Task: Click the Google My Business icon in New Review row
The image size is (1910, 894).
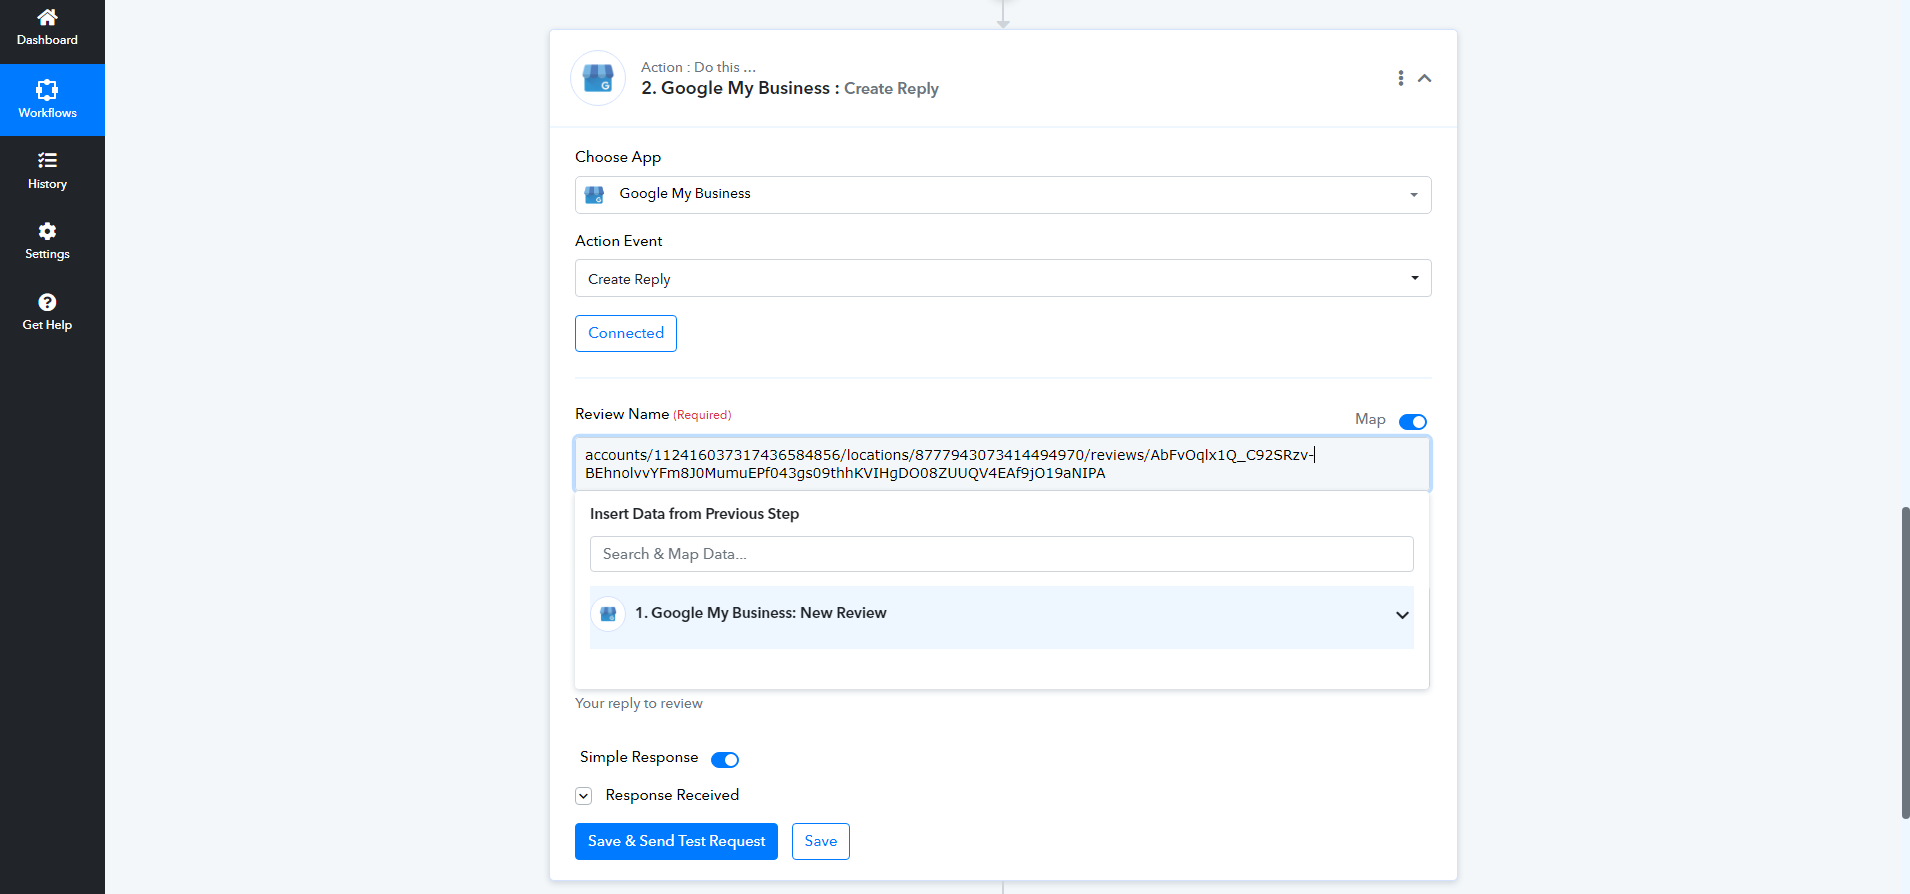Action: tap(608, 614)
